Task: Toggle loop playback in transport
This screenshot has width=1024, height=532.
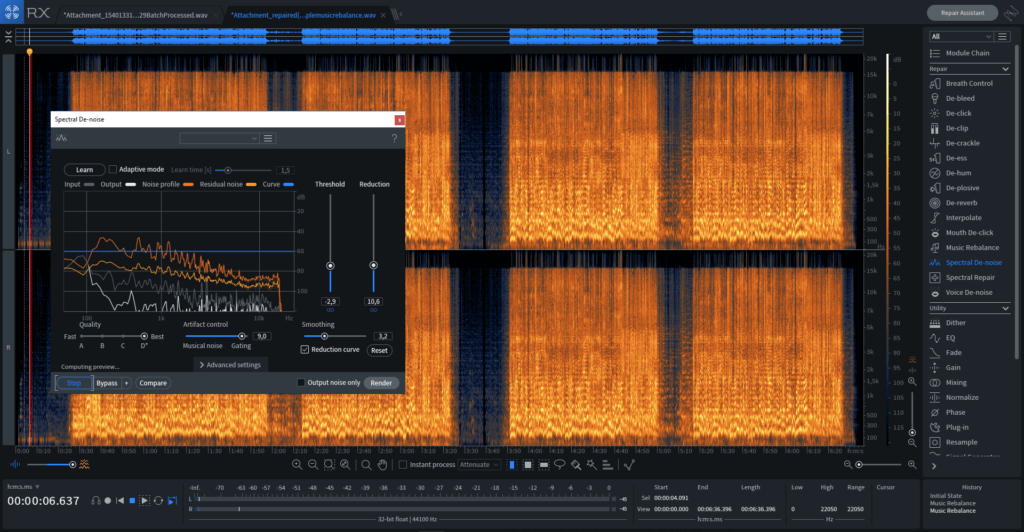Action: [x=158, y=501]
